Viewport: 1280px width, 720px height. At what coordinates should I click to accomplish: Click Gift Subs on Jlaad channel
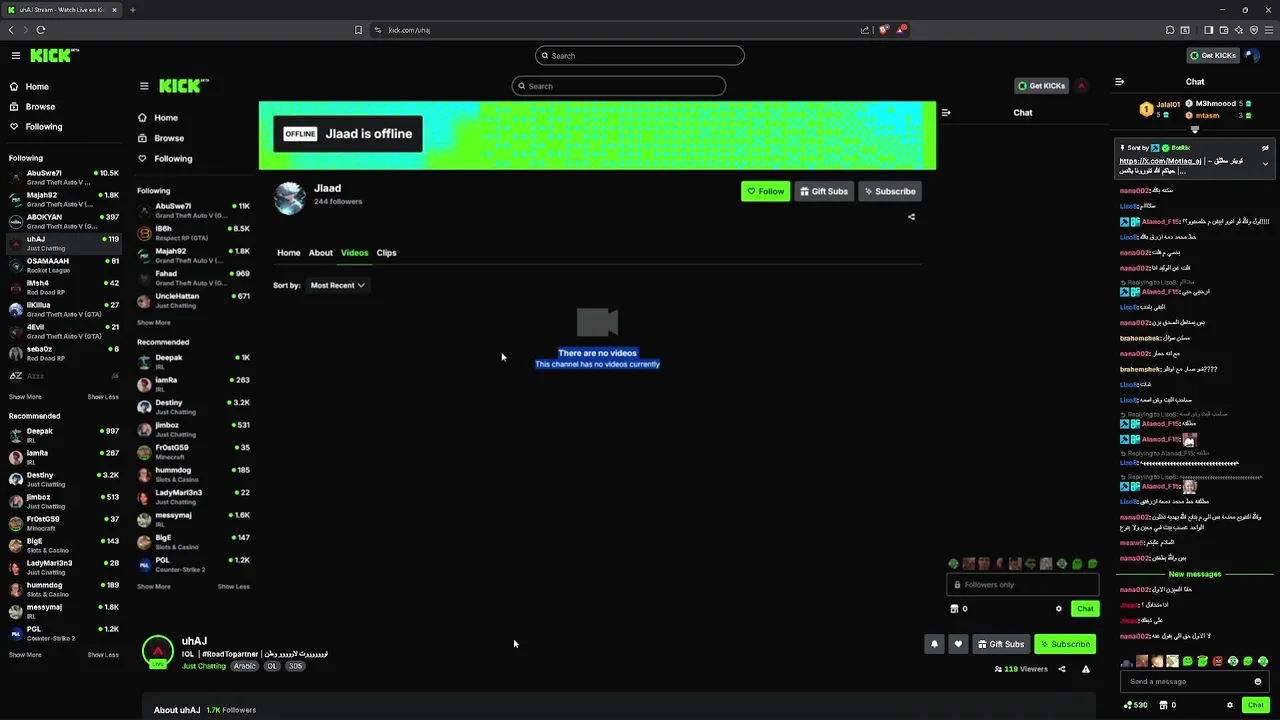[824, 192]
